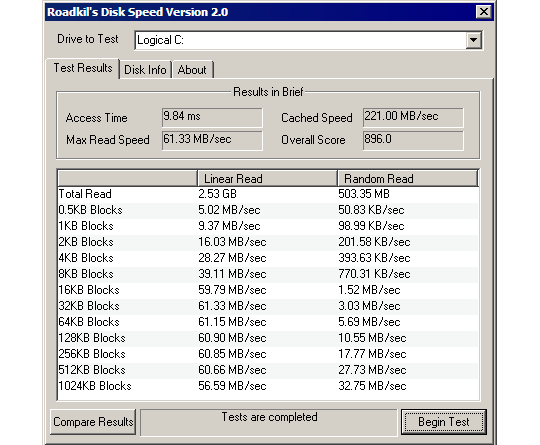Open the Disk Info tab
Image resolution: width=540 pixels, height=445 pixels.
click(x=145, y=70)
